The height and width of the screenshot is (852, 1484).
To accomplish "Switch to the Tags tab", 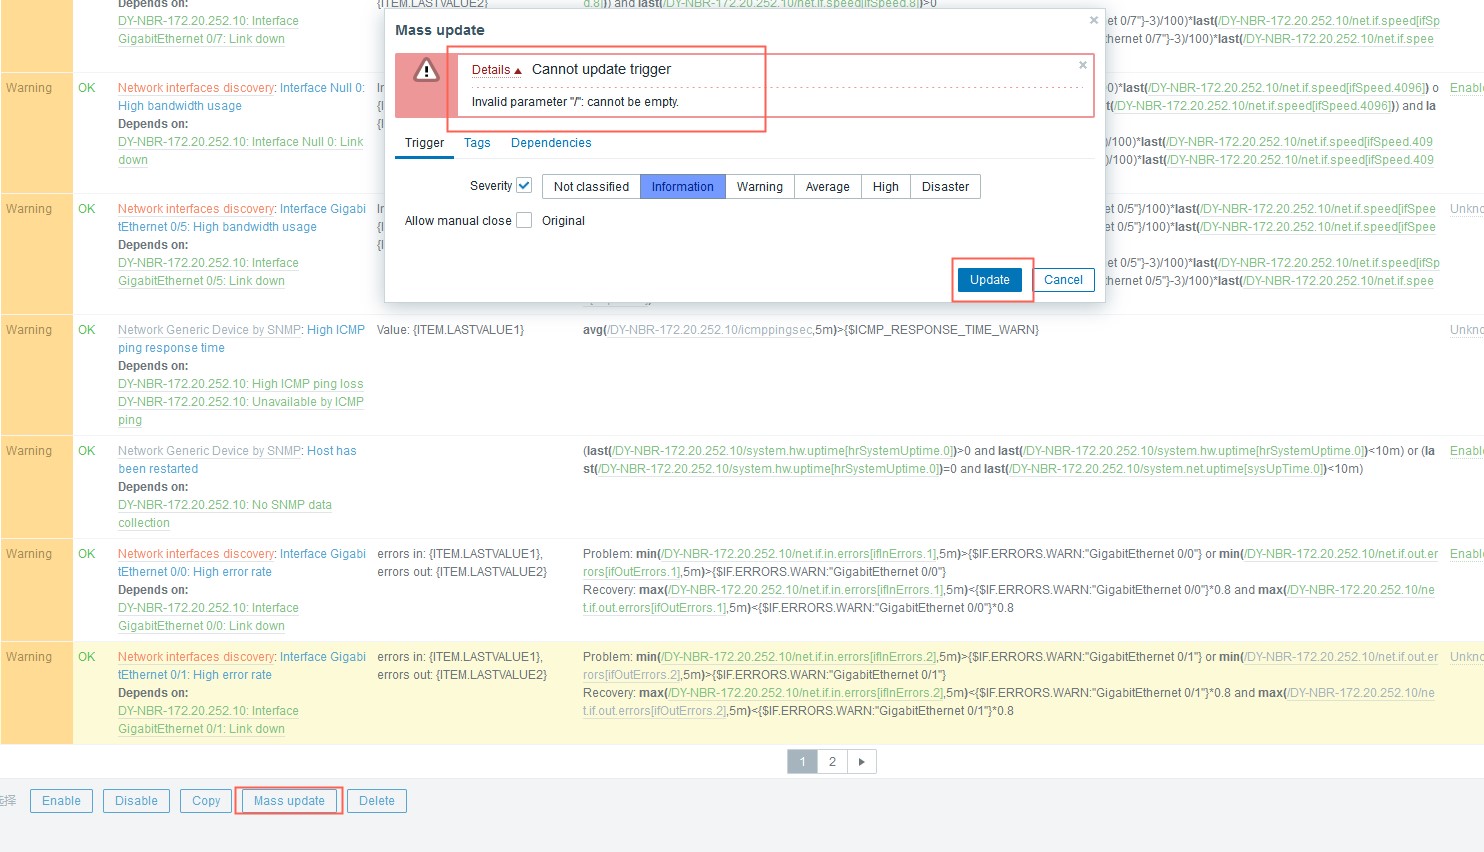I will pyautogui.click(x=477, y=143).
